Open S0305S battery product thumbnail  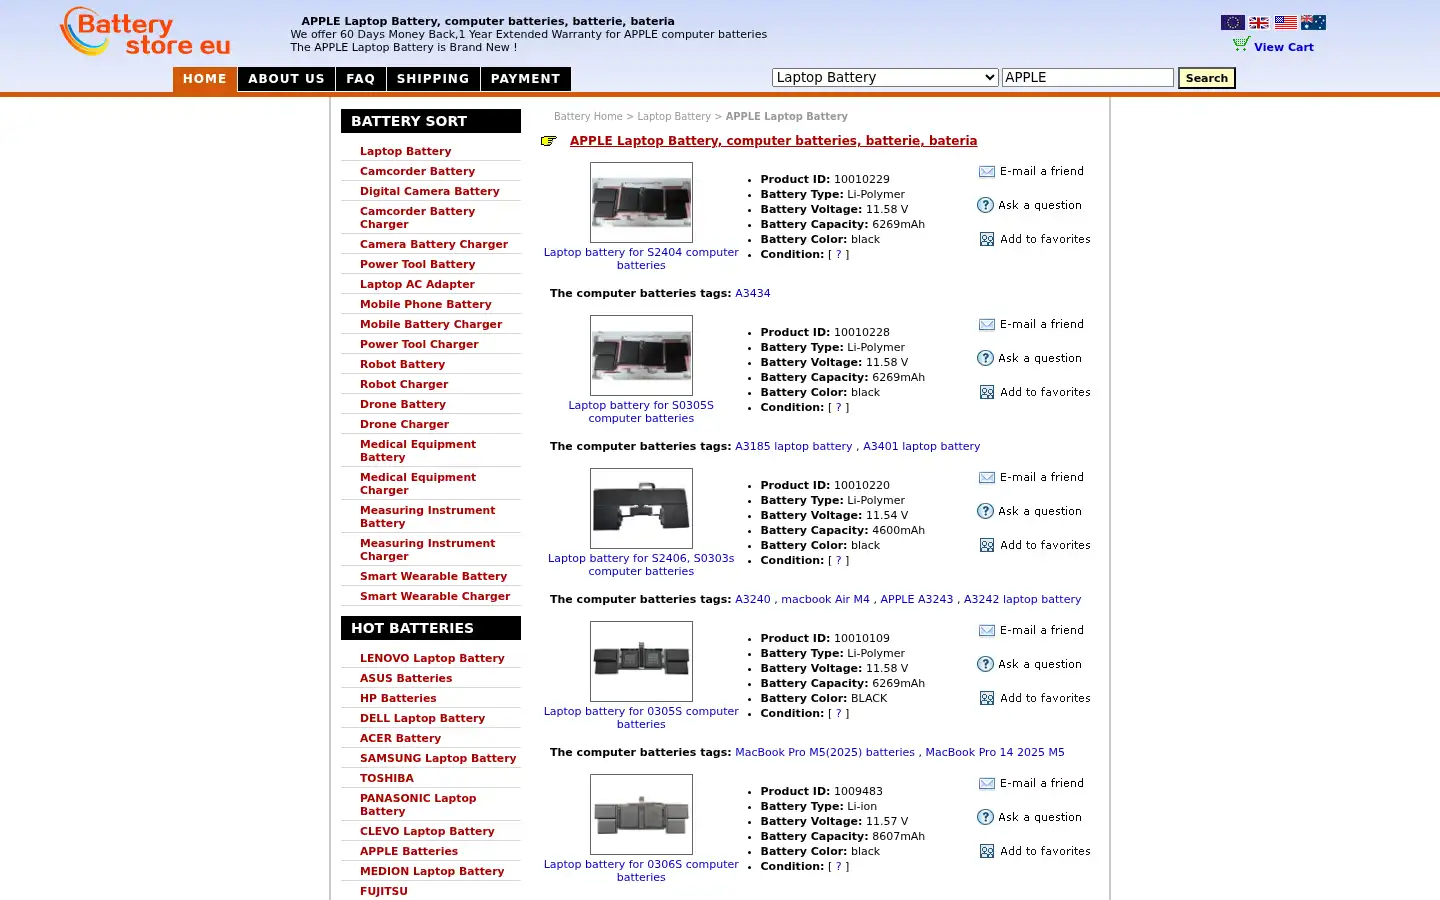click(x=641, y=355)
